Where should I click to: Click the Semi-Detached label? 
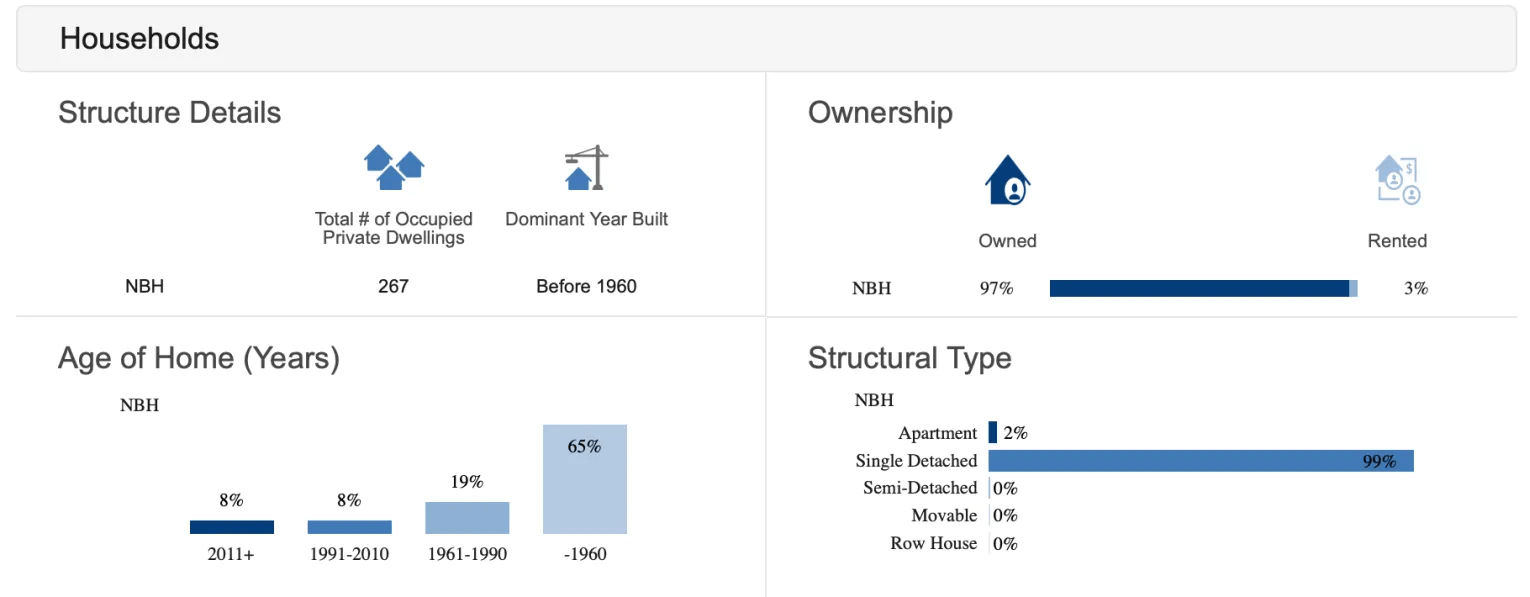pos(920,488)
